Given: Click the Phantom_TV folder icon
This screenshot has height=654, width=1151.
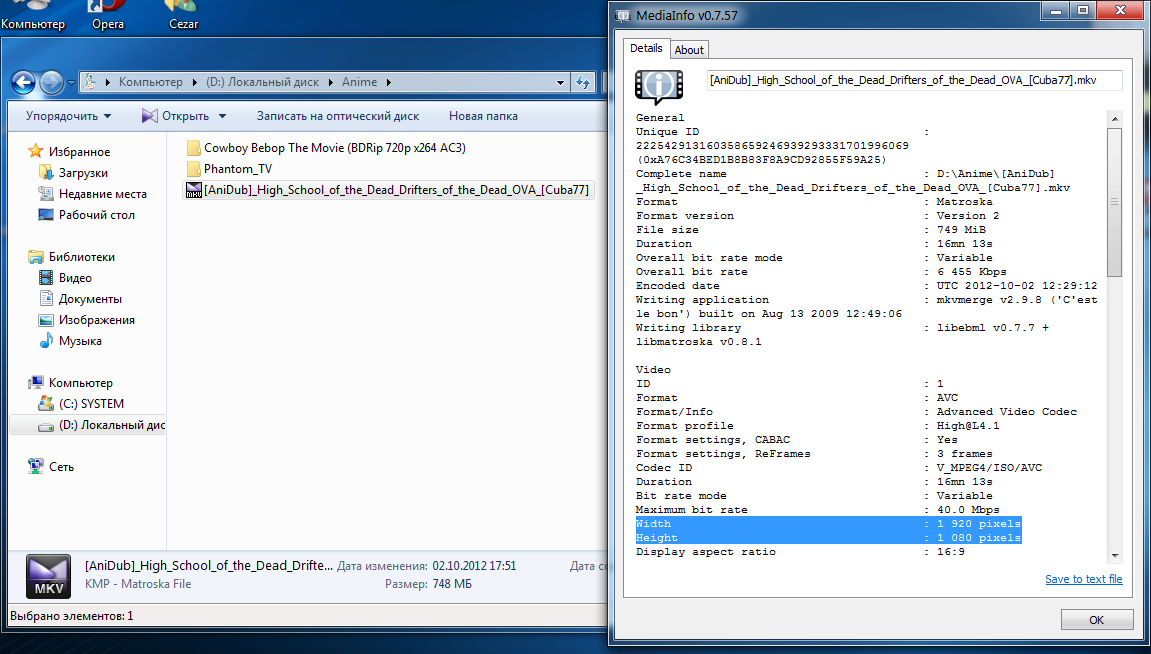Looking at the screenshot, I should coord(193,169).
